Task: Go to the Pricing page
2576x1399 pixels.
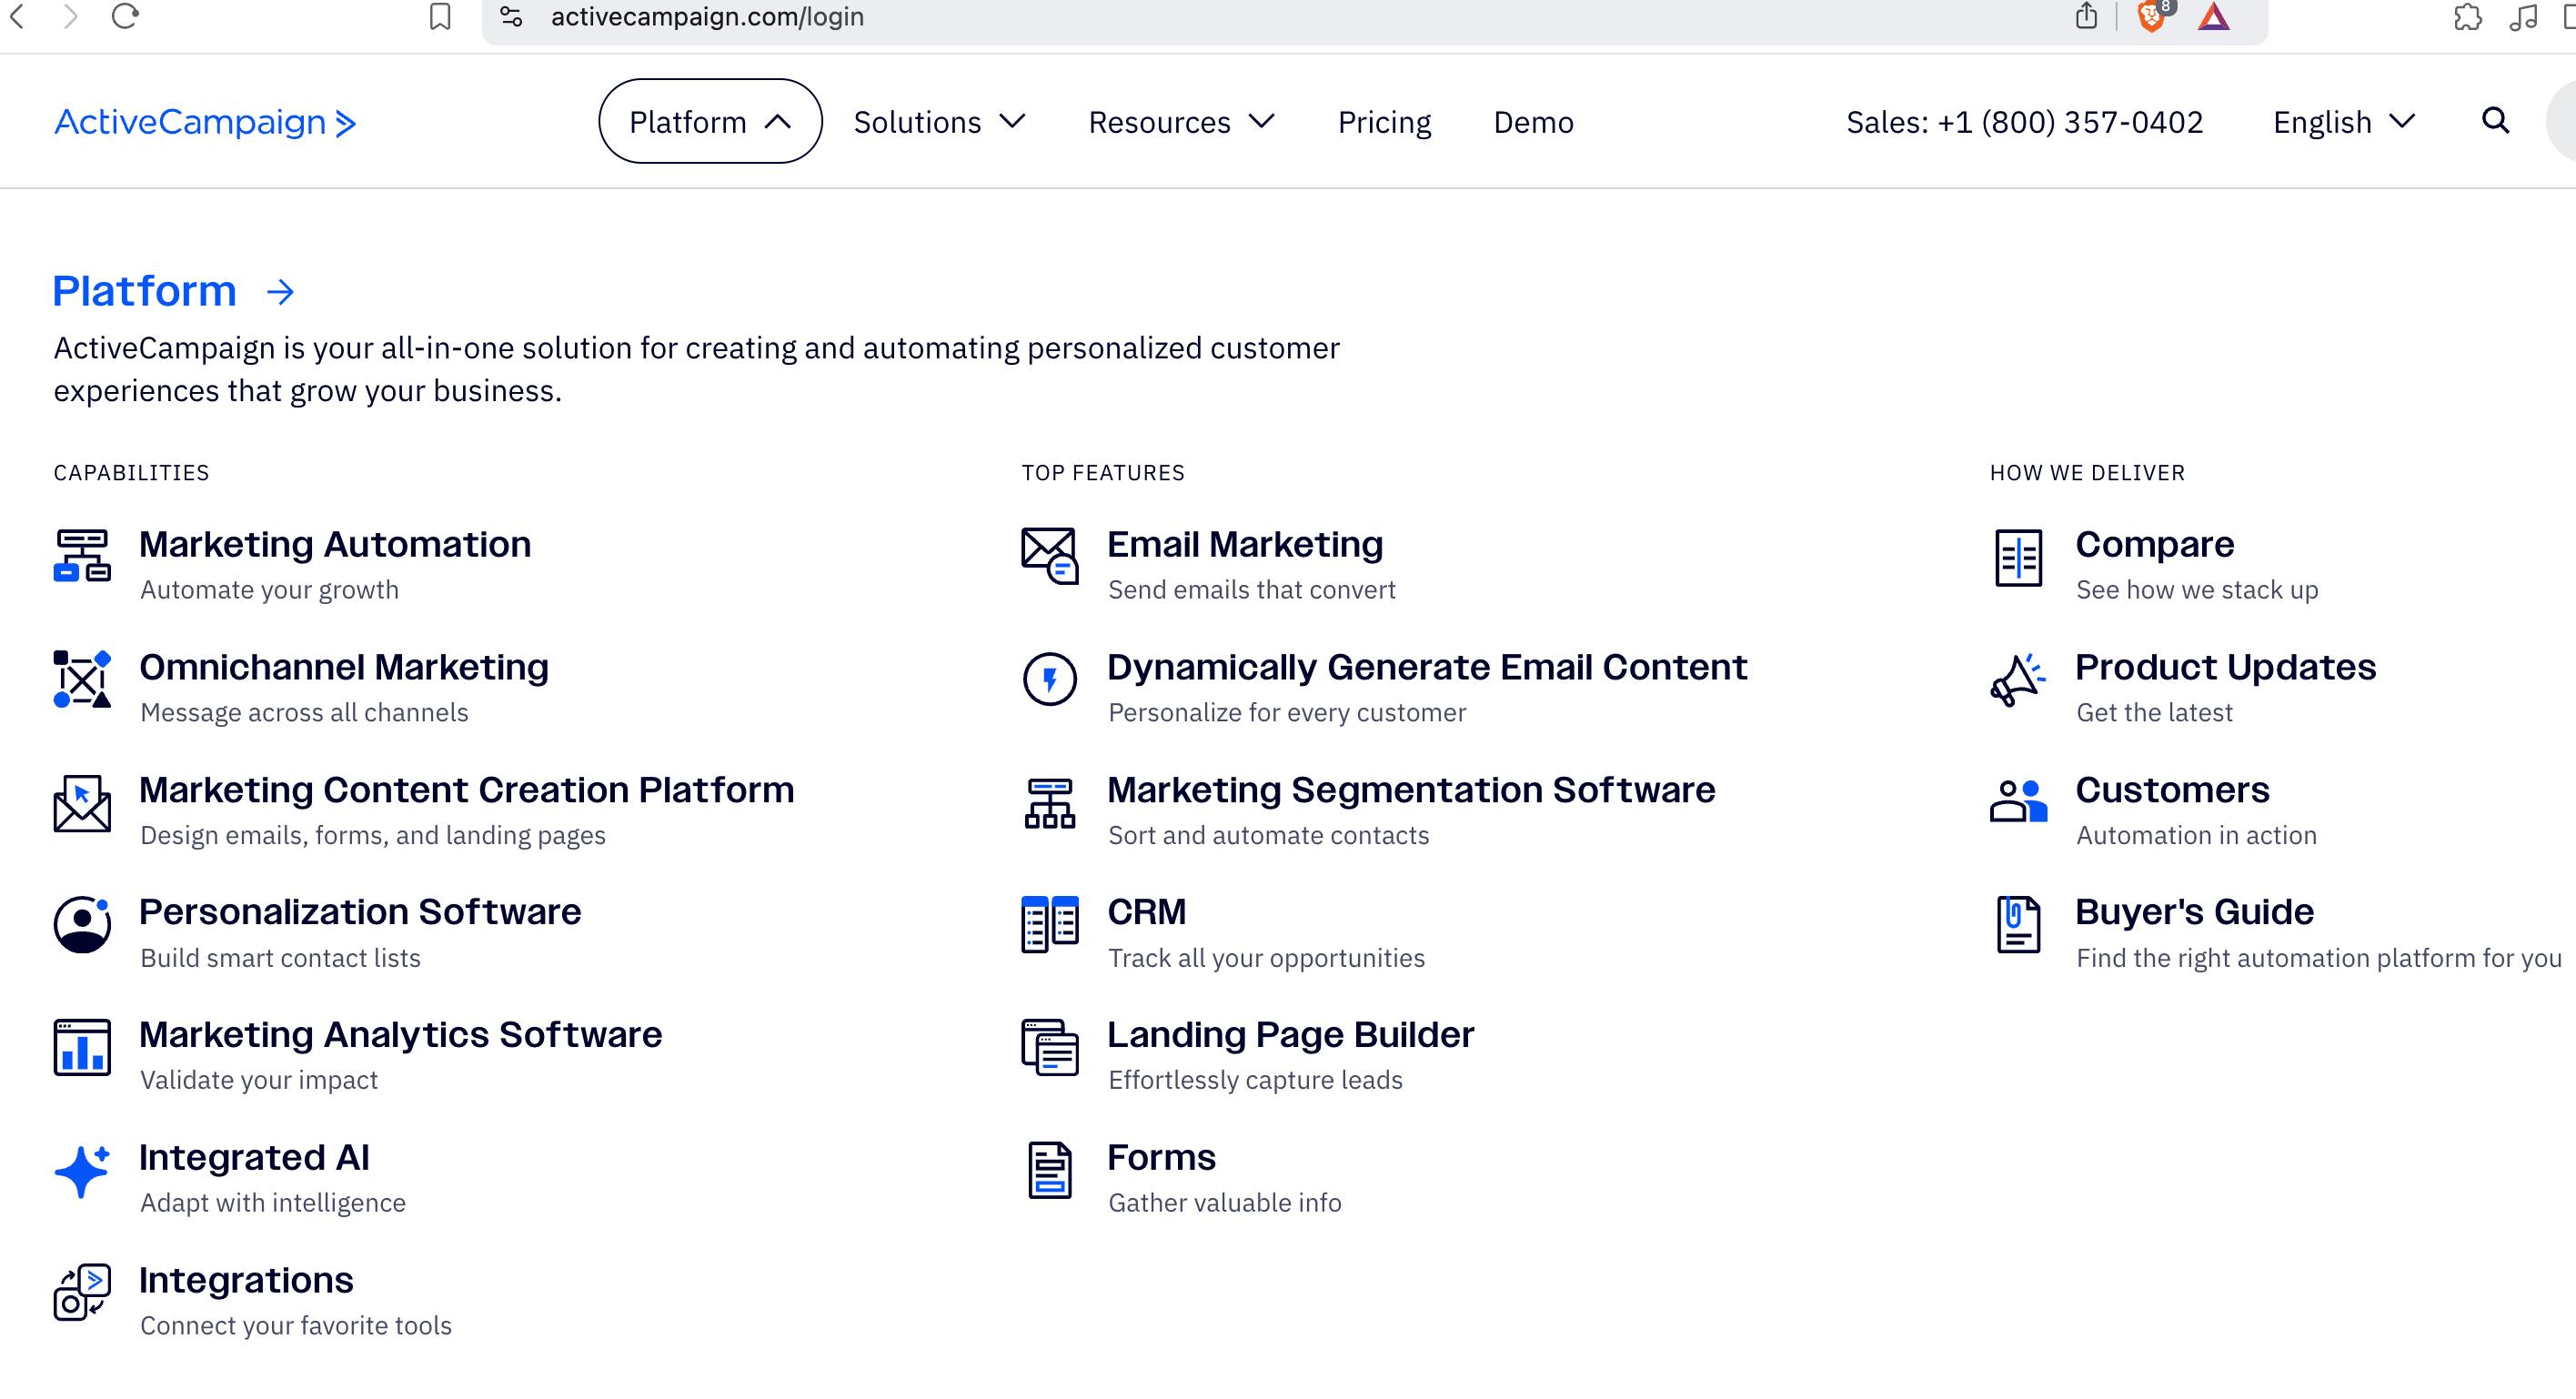Action: (x=1384, y=121)
